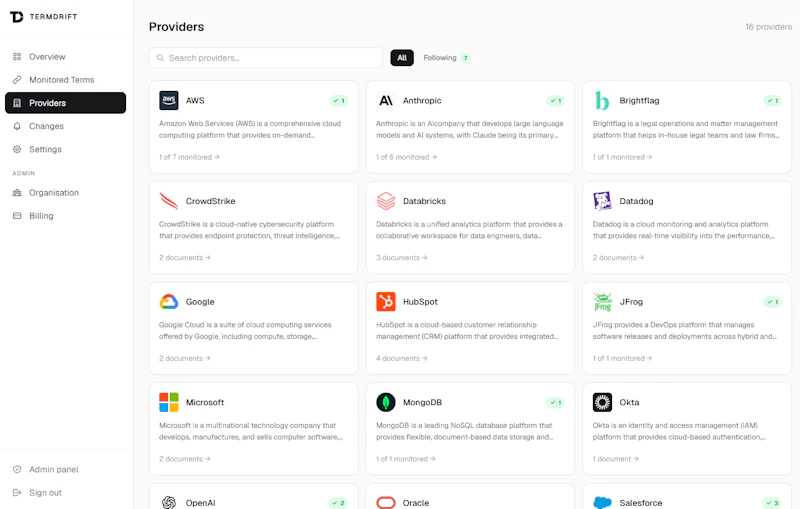Open JFrog '1 of 1 monitored' link
Viewport: 800px width, 509px height.
tap(622, 358)
